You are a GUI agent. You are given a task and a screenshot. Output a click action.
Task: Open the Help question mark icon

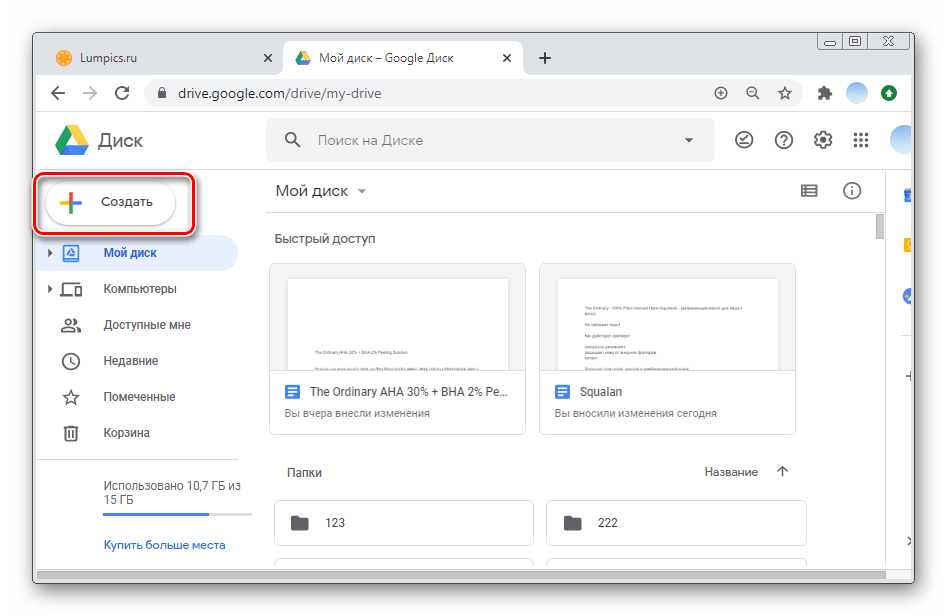click(x=784, y=140)
